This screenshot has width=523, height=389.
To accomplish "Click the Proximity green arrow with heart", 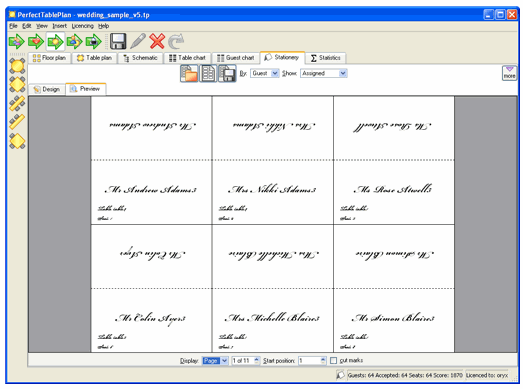I will coord(36,41).
